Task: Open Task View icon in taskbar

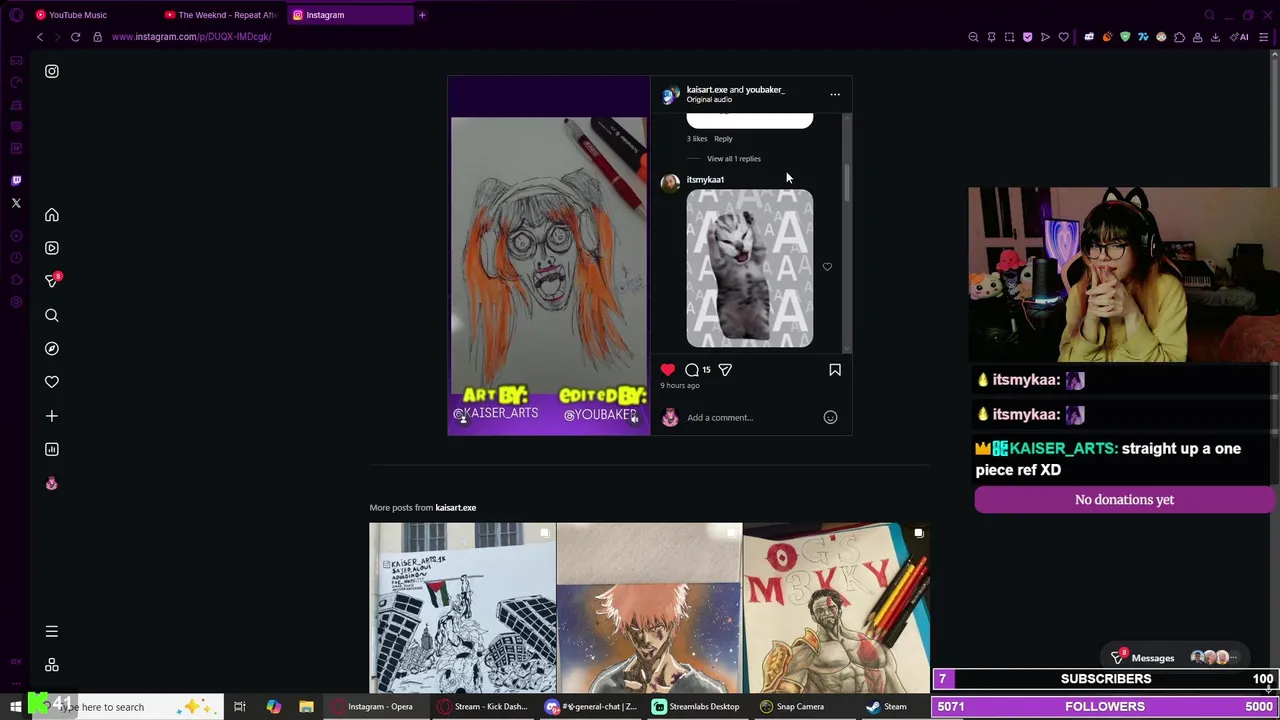Action: 240,707
